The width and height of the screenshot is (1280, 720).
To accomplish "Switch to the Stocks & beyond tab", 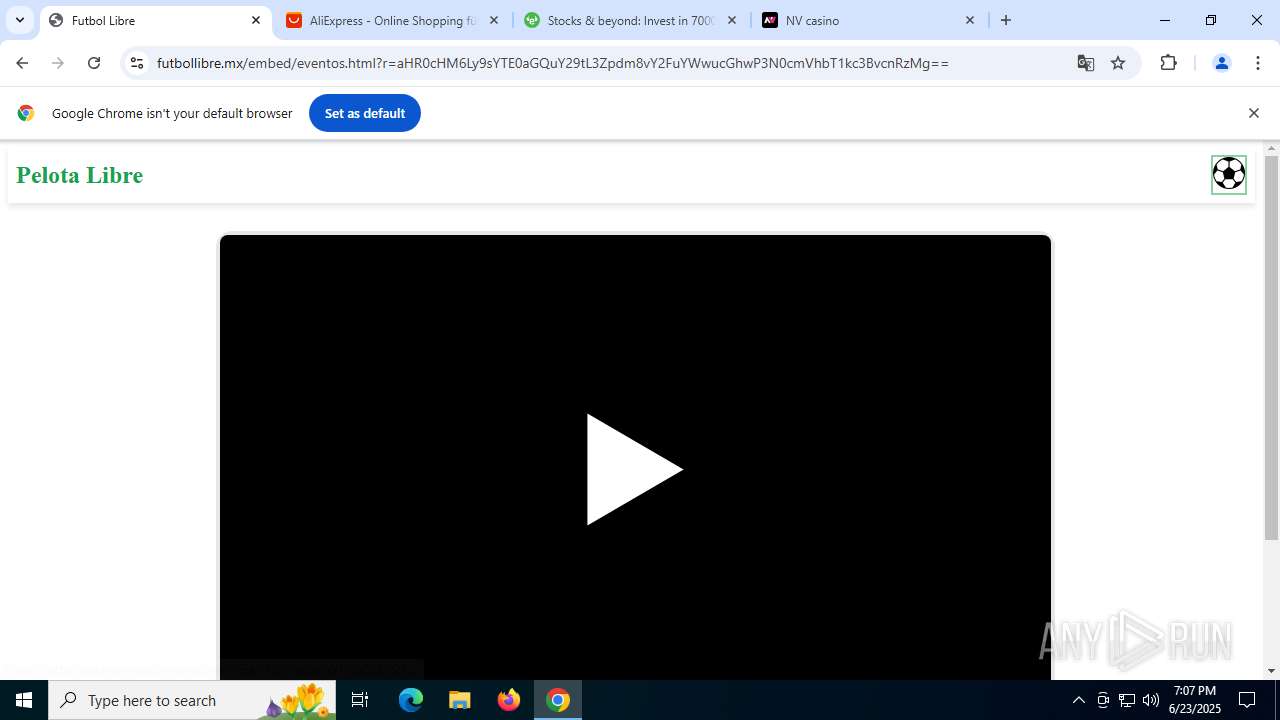I will [630, 20].
